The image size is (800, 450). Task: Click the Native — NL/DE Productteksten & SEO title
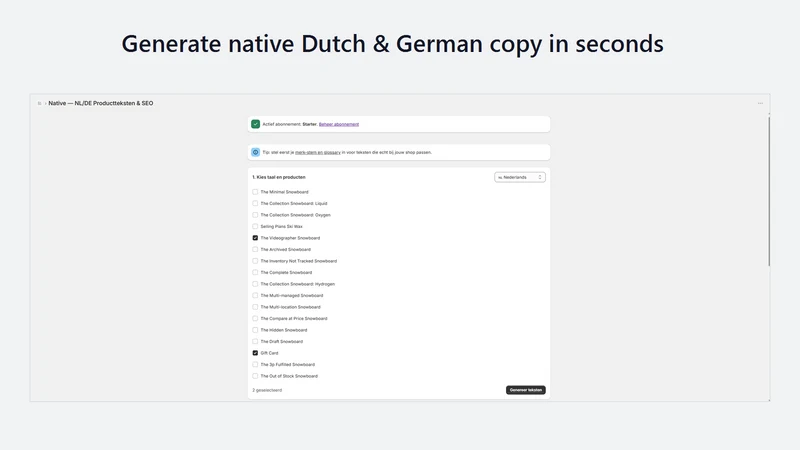click(101, 103)
